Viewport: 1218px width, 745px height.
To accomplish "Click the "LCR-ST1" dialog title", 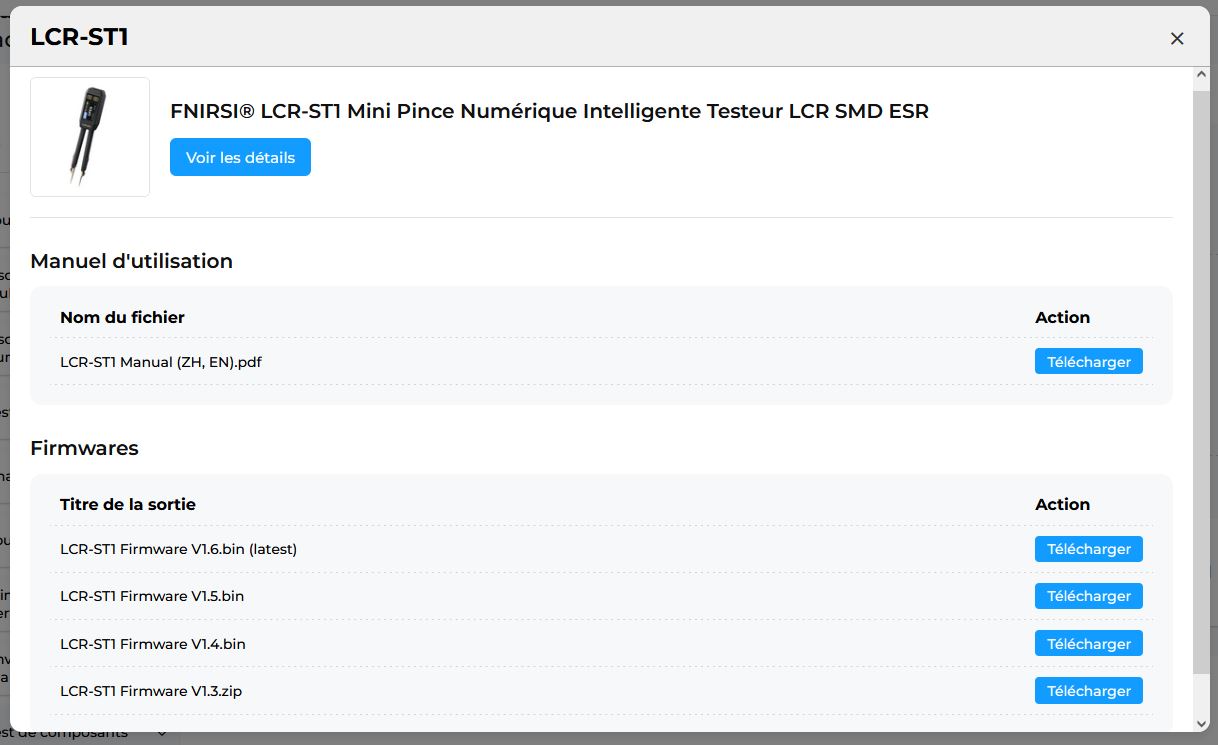I will pos(79,38).
